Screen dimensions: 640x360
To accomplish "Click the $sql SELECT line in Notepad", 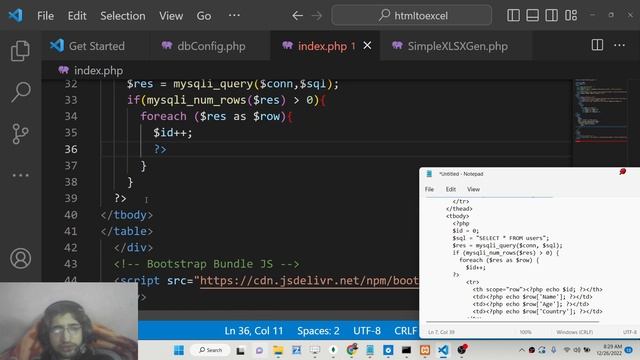I will coord(501,238).
